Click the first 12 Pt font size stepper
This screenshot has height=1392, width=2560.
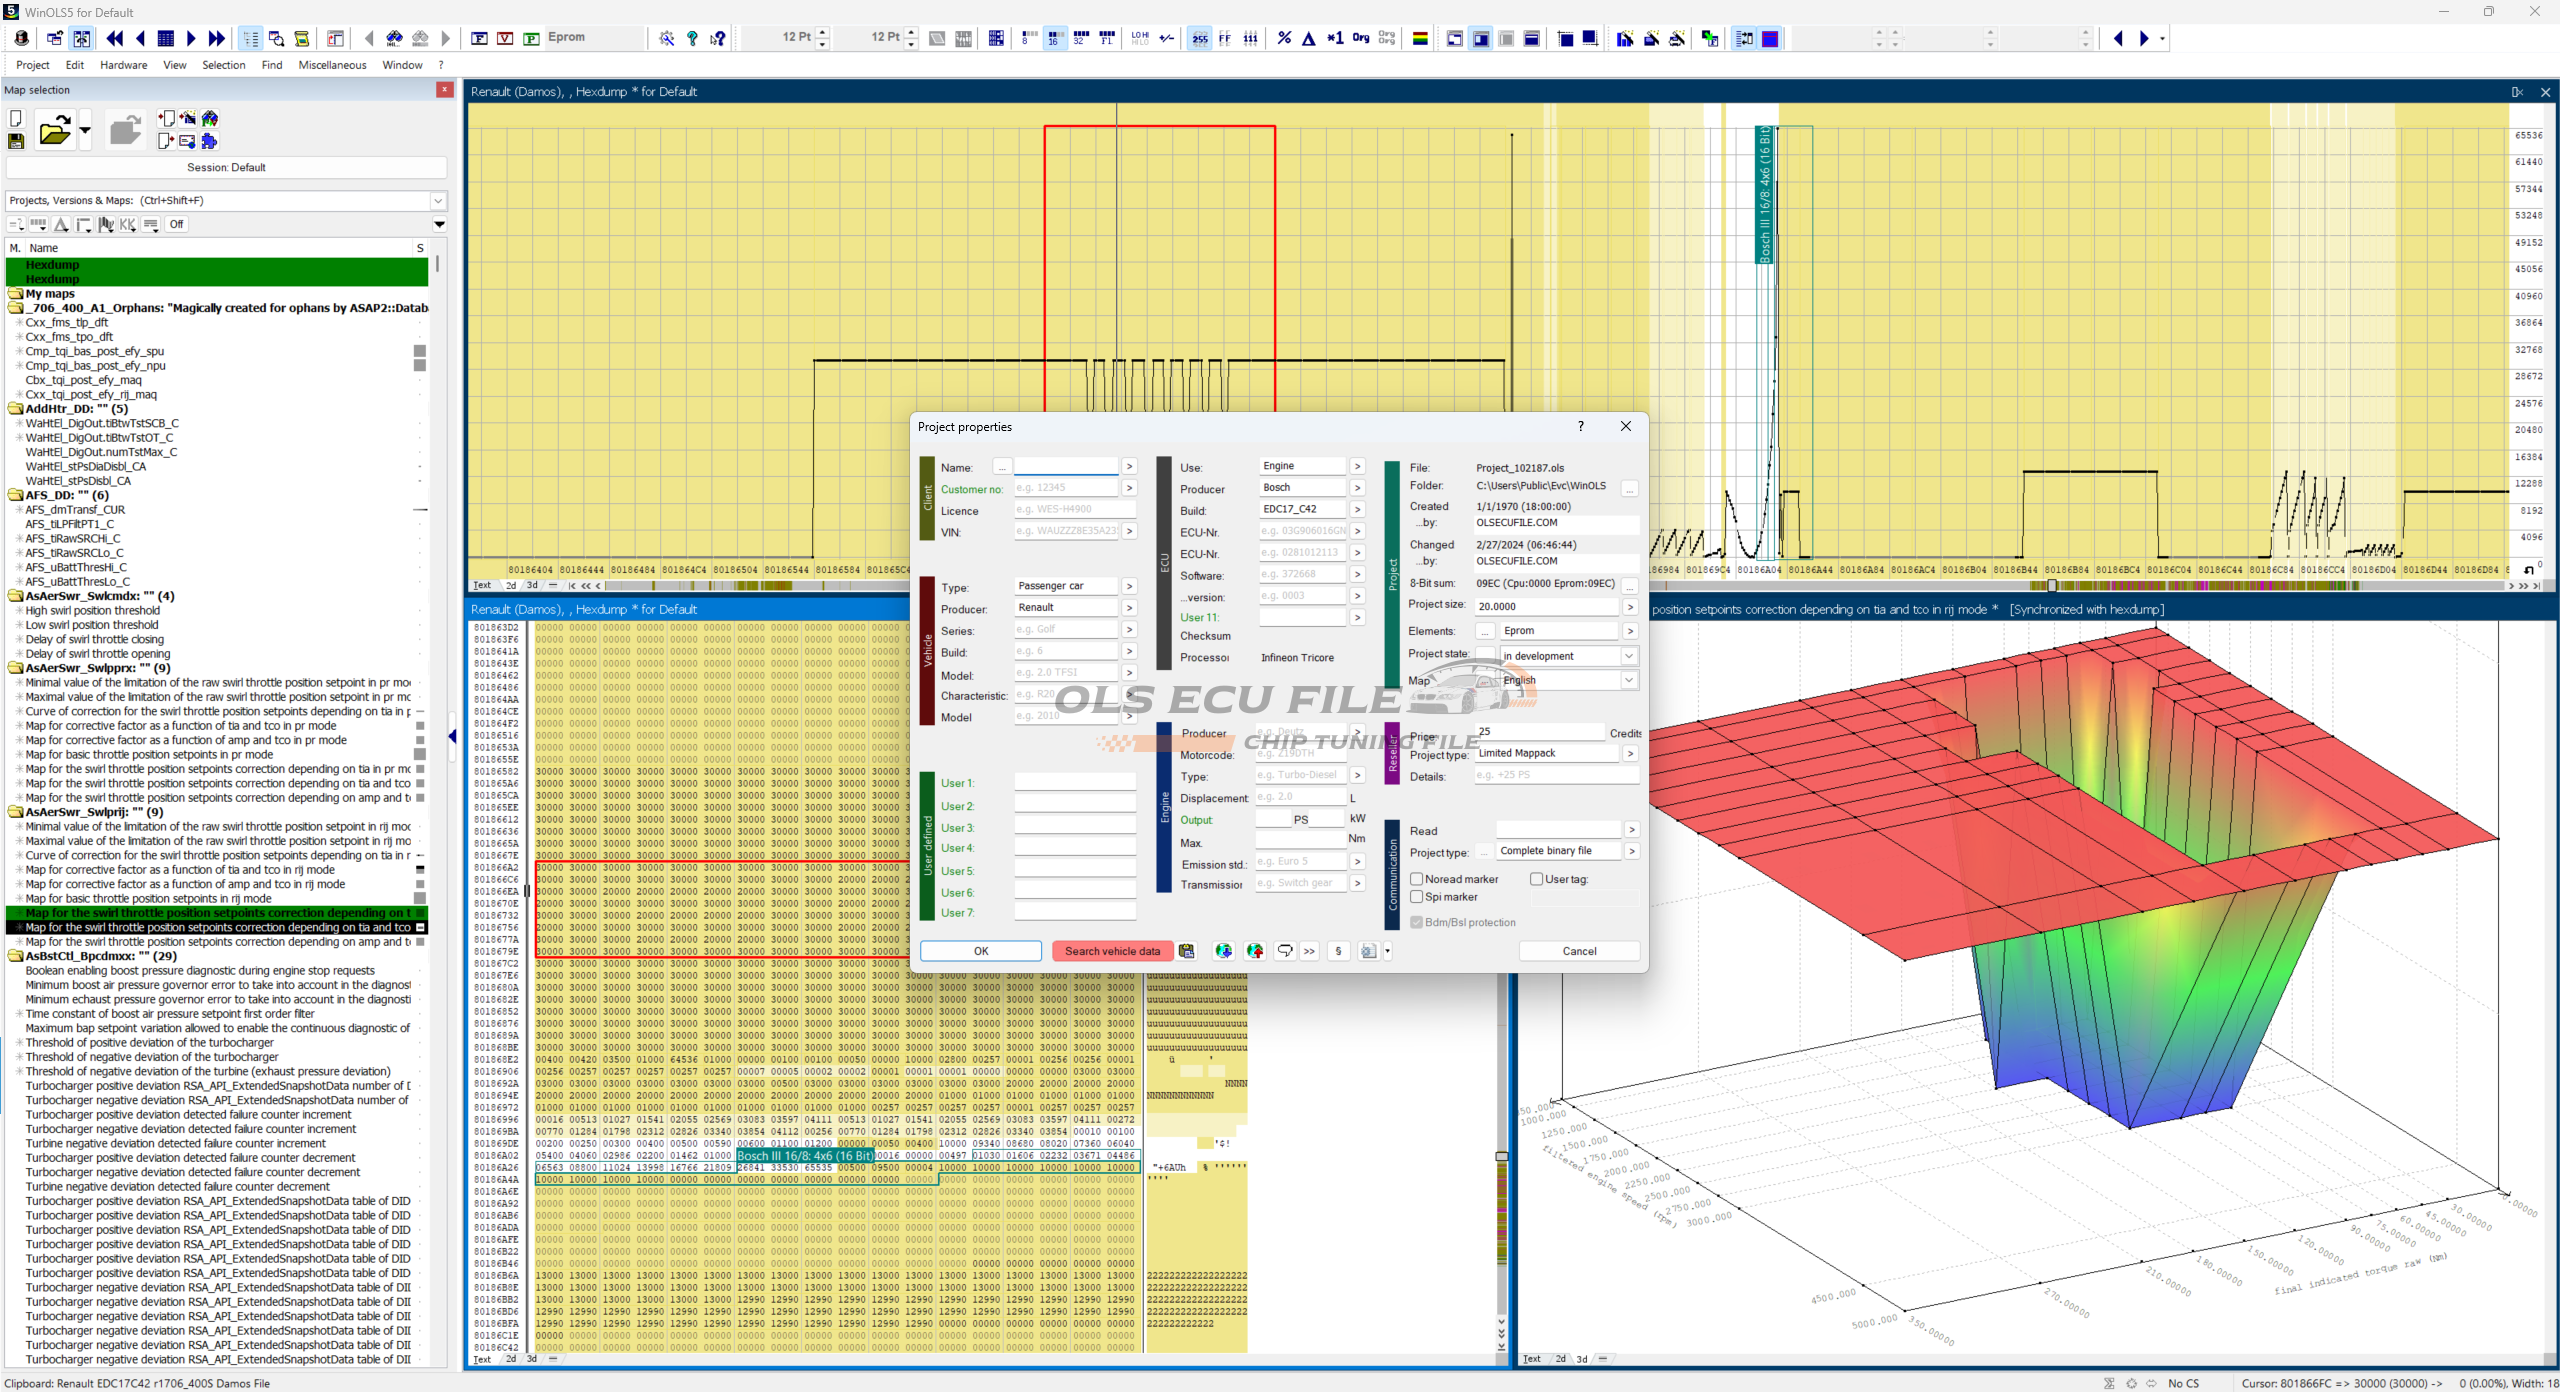pyautogui.click(x=822, y=38)
